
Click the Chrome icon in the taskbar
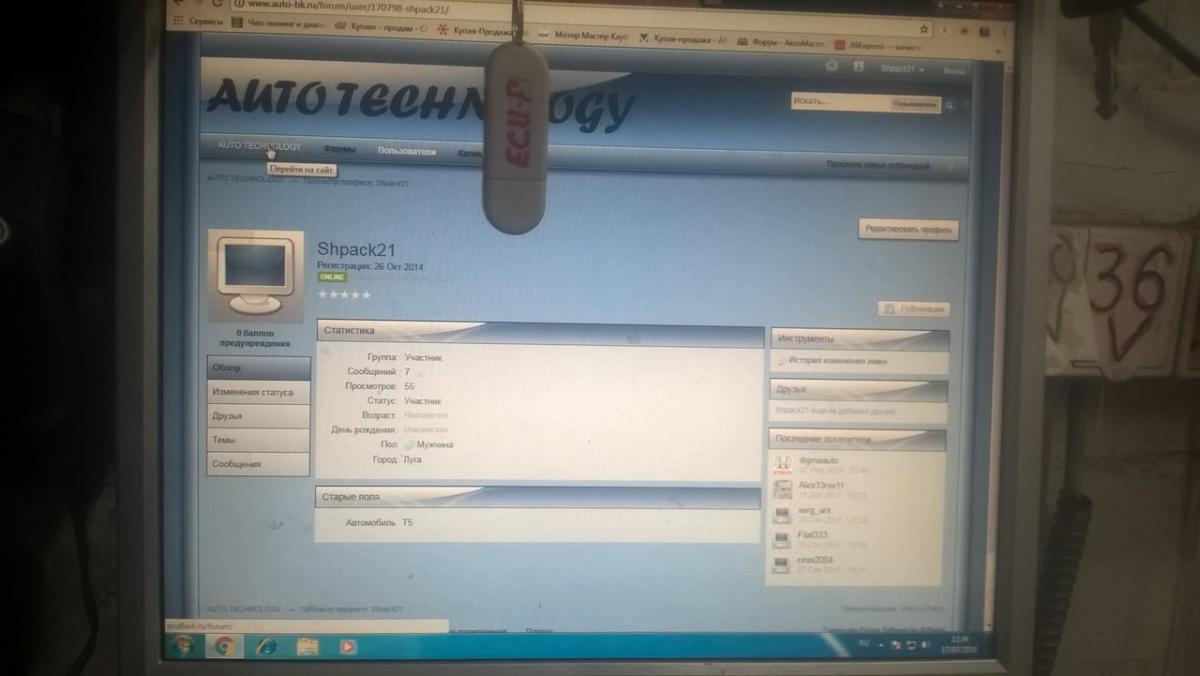223,647
